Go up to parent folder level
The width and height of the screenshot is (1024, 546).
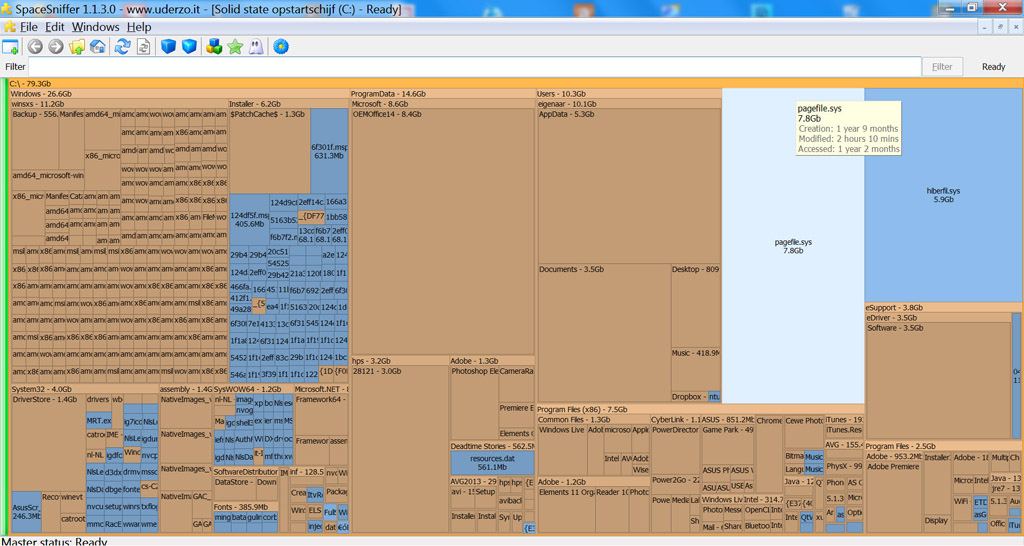pyautogui.click(x=77, y=47)
